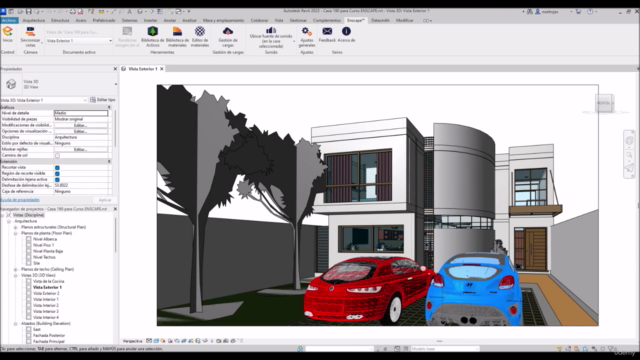Select Vista Interior 2 in project browser
The image size is (640, 360).
pos(46,306)
